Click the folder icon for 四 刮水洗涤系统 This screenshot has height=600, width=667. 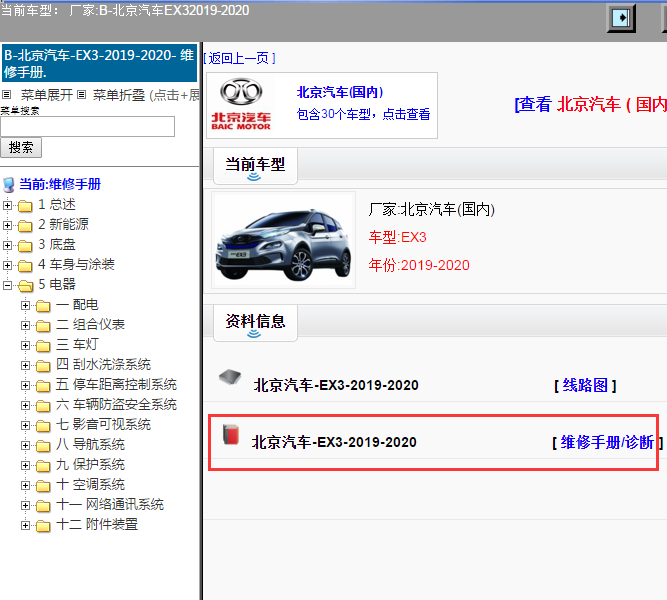tap(43, 366)
